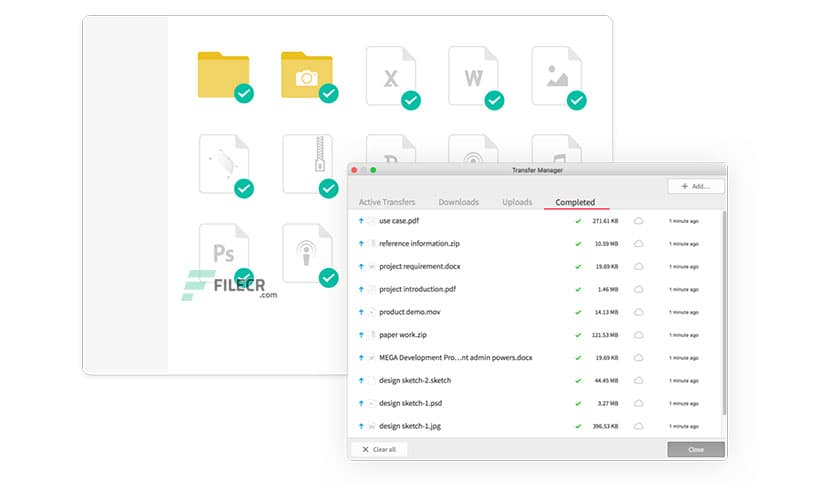The width and height of the screenshot is (836, 484).
Task: Select the paper work.zip file name
Action: (x=403, y=335)
